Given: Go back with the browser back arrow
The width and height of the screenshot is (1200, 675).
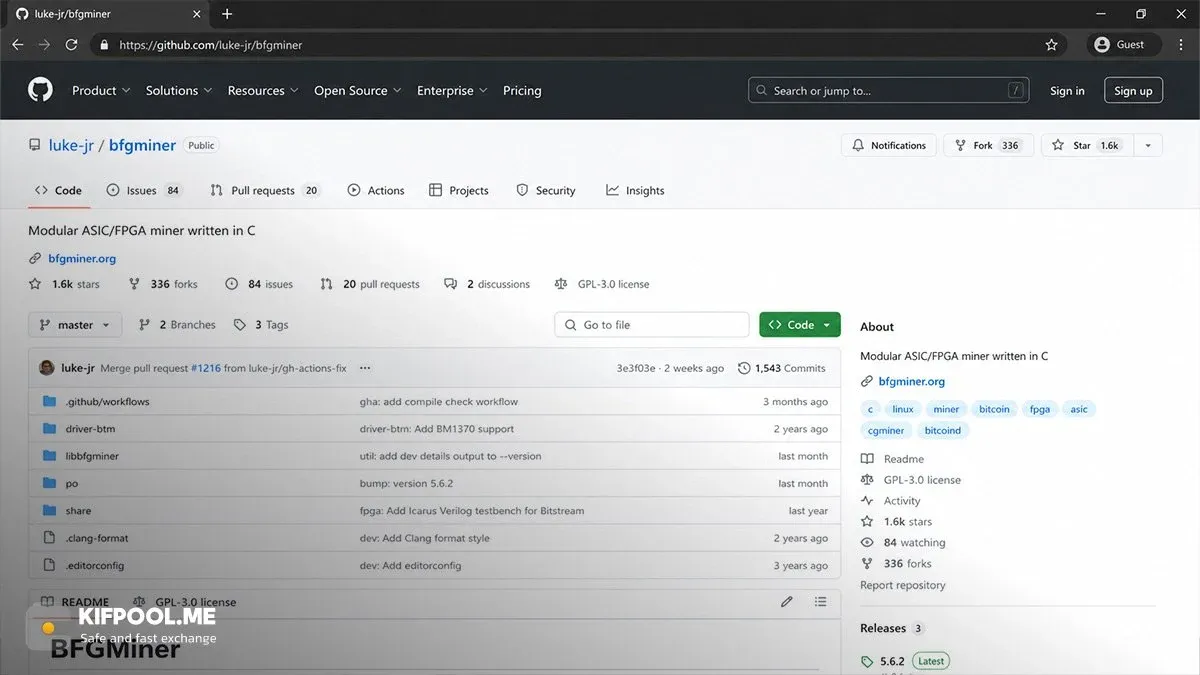Looking at the screenshot, I should click(17, 44).
